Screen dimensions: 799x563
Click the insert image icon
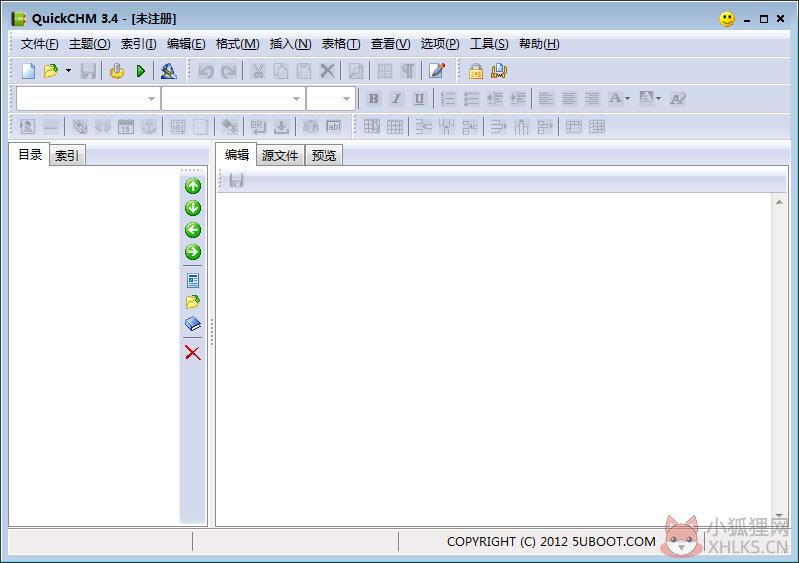point(28,127)
